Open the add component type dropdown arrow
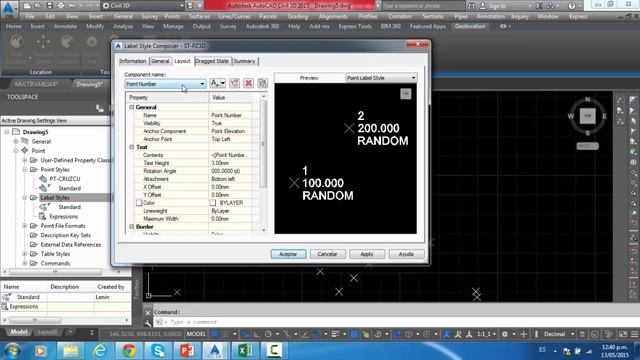Screen dimensions: 640x360 coord(223,83)
